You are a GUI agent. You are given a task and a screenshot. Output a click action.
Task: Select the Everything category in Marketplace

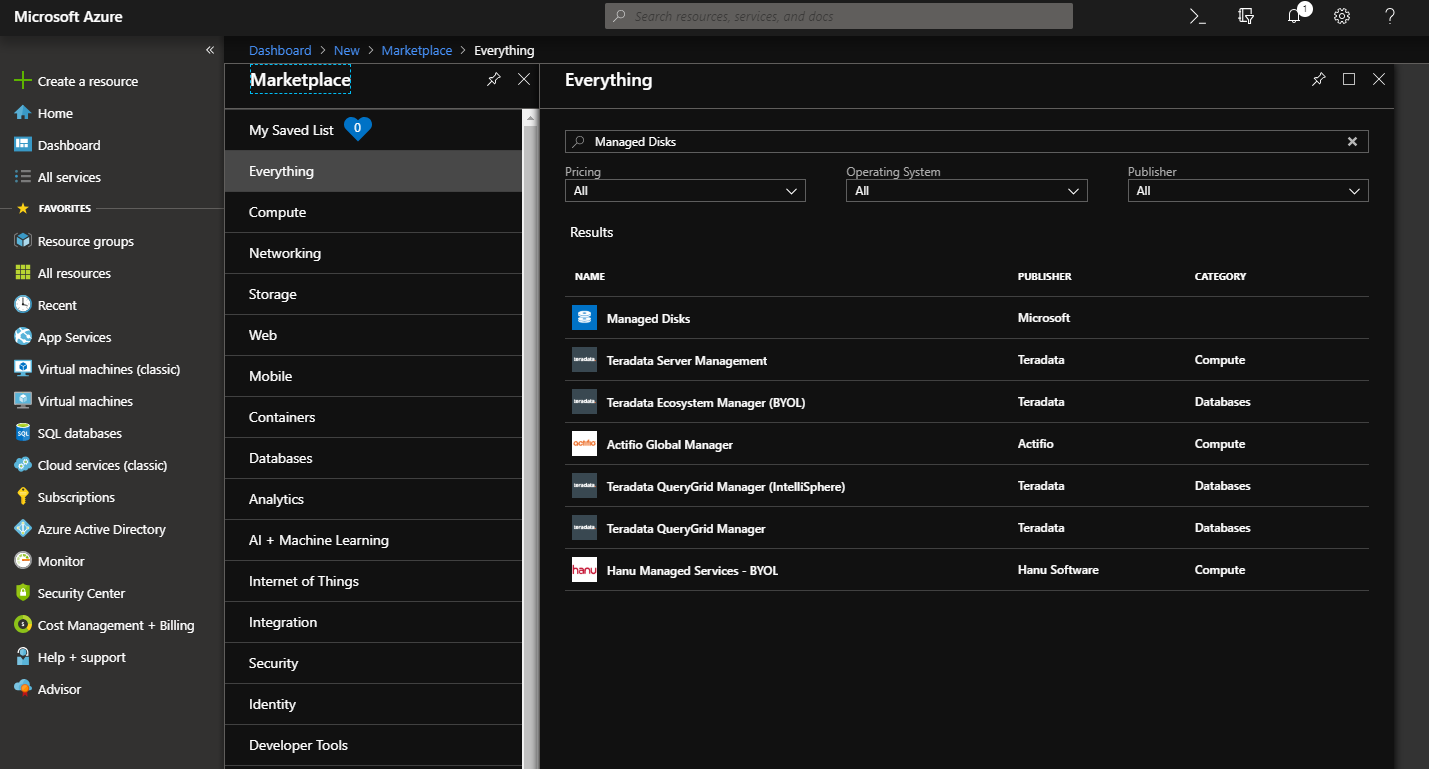(373, 171)
